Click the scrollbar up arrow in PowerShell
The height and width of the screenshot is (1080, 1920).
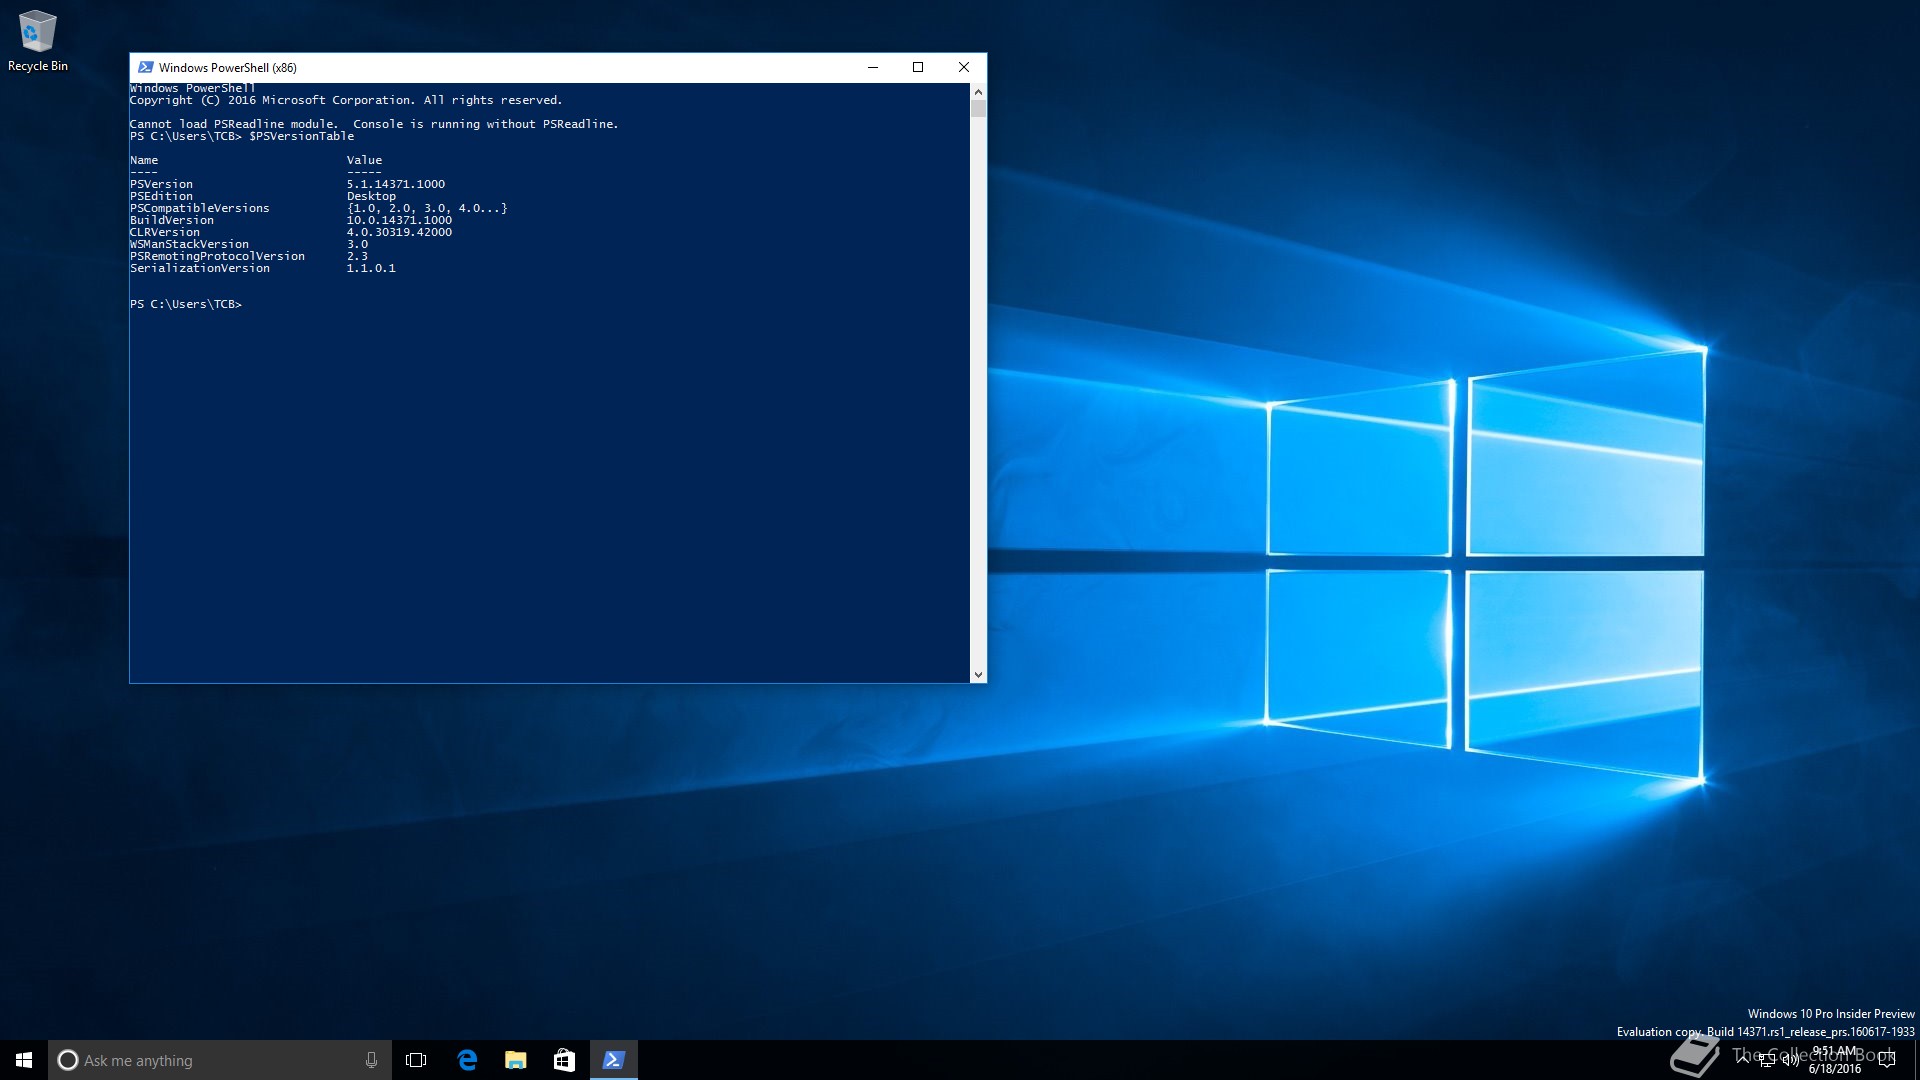[978, 91]
